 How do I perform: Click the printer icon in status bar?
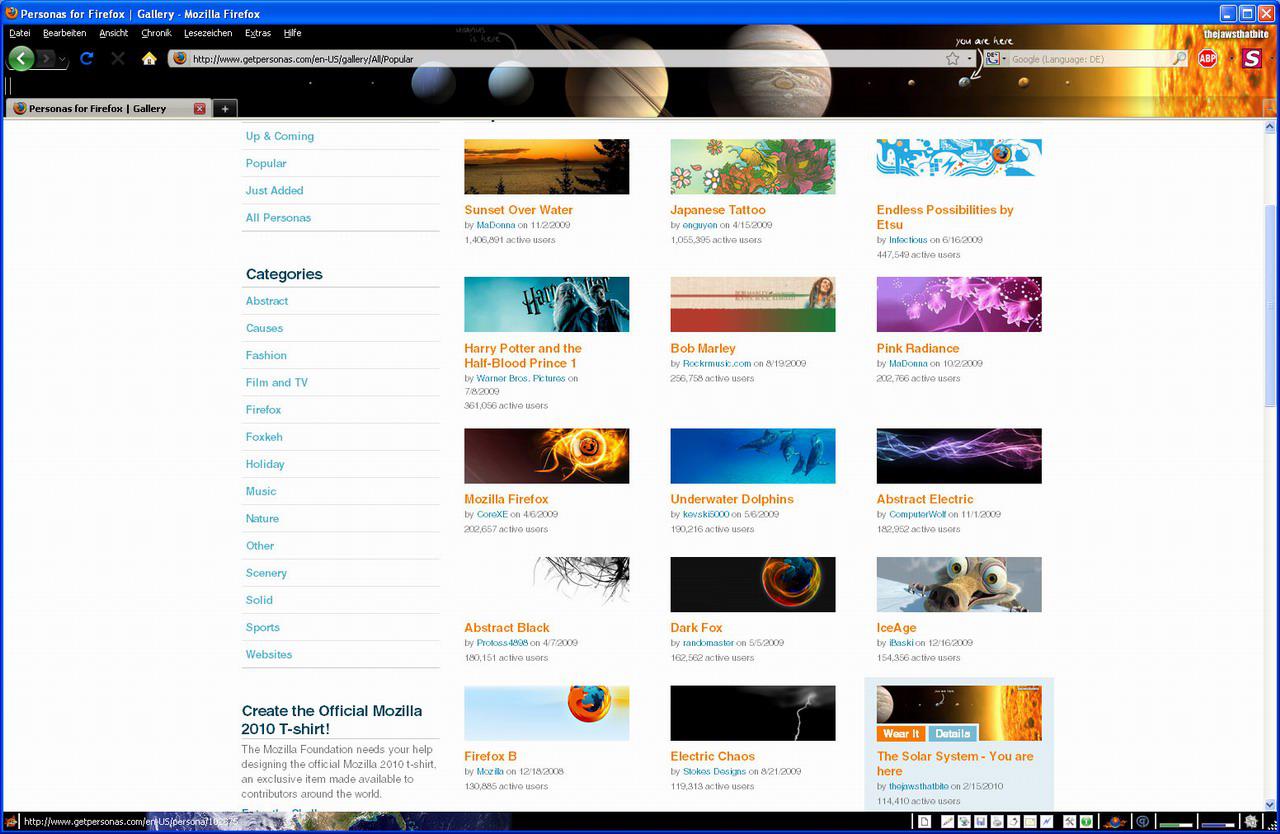point(997,822)
